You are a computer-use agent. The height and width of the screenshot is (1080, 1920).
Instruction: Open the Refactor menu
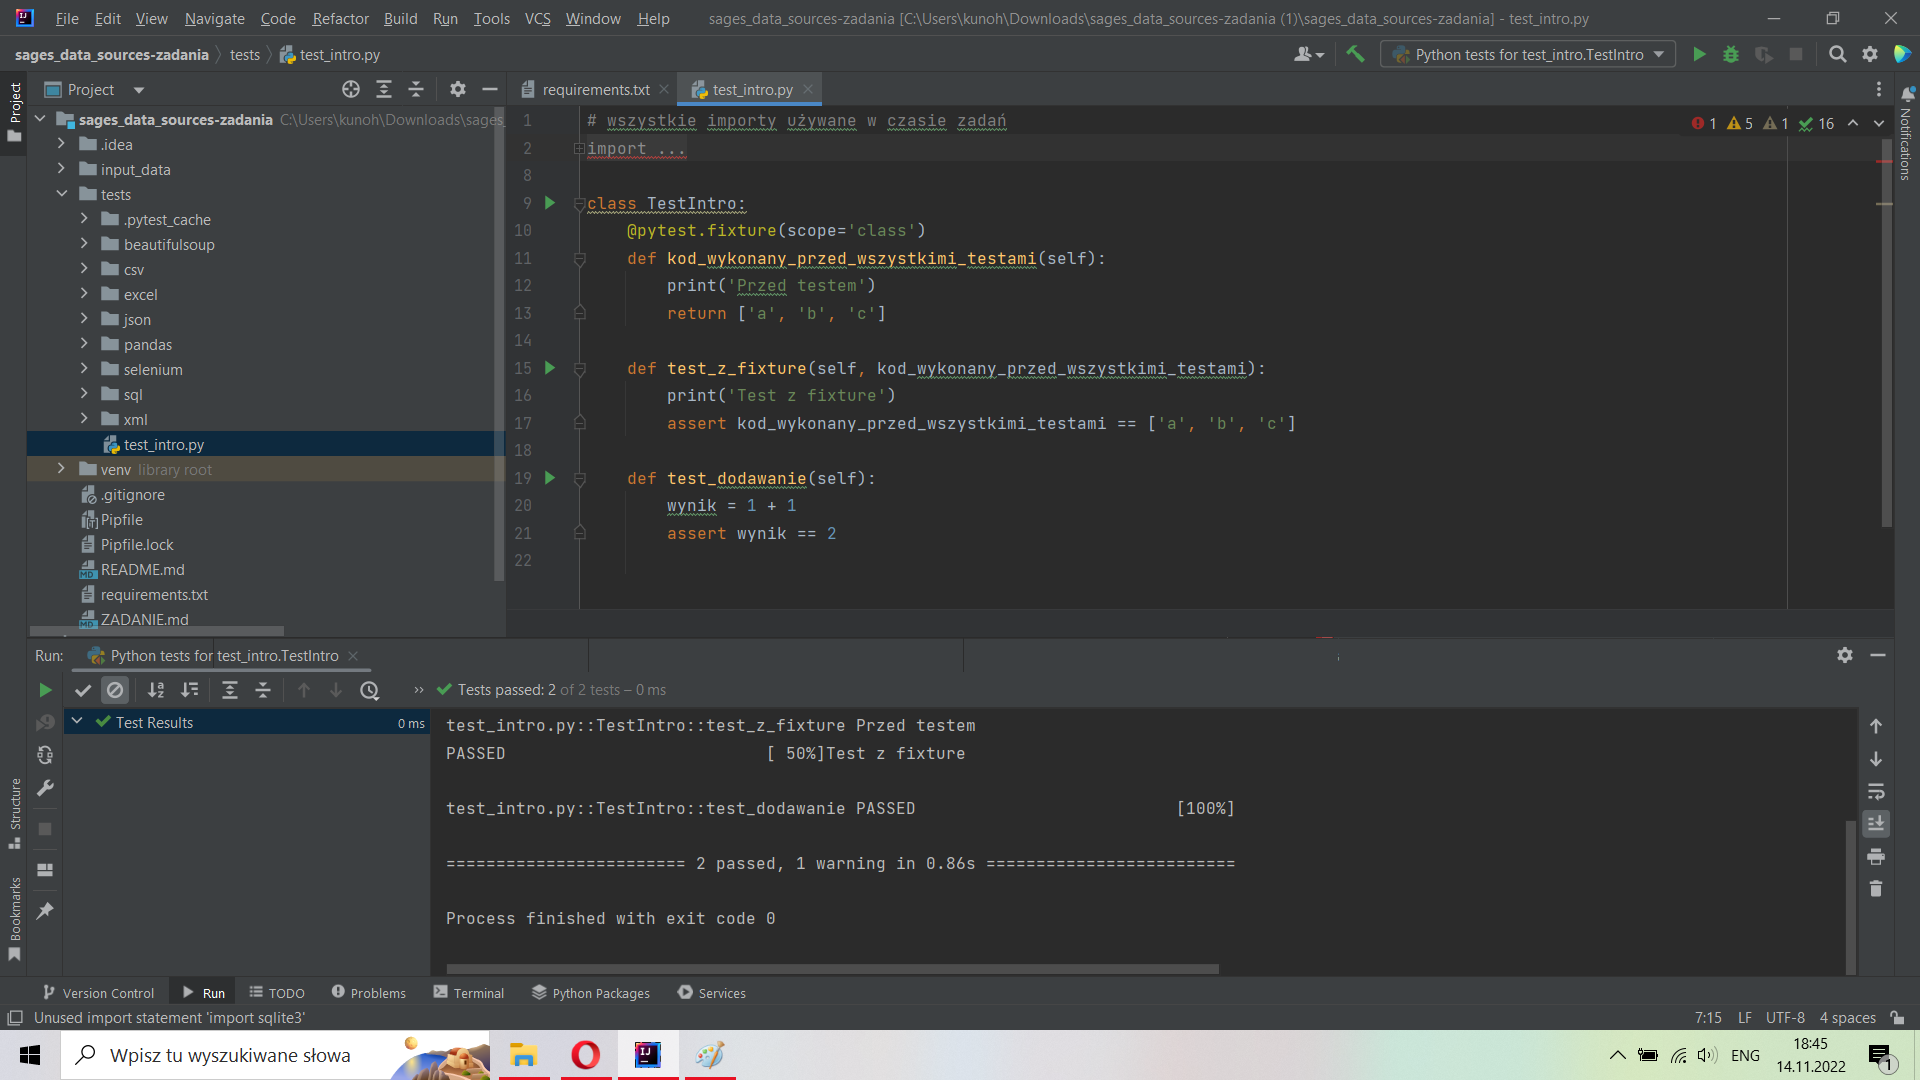[340, 18]
